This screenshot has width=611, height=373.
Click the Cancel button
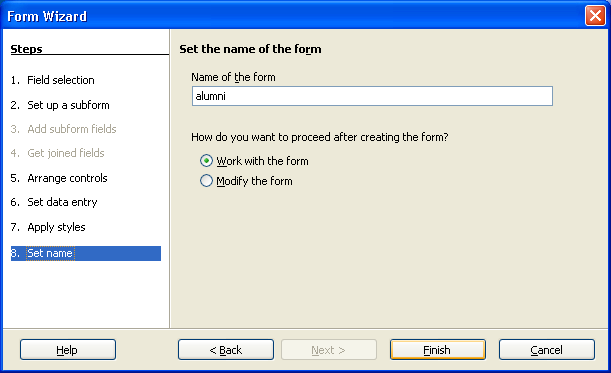click(x=547, y=350)
